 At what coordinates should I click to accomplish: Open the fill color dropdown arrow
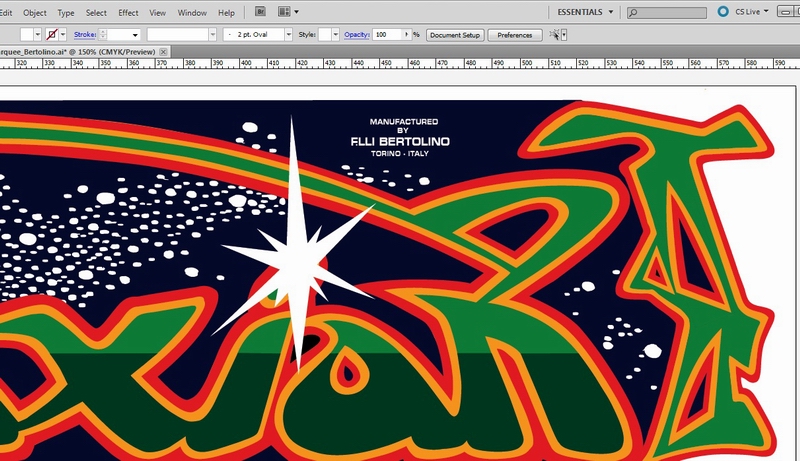37,35
